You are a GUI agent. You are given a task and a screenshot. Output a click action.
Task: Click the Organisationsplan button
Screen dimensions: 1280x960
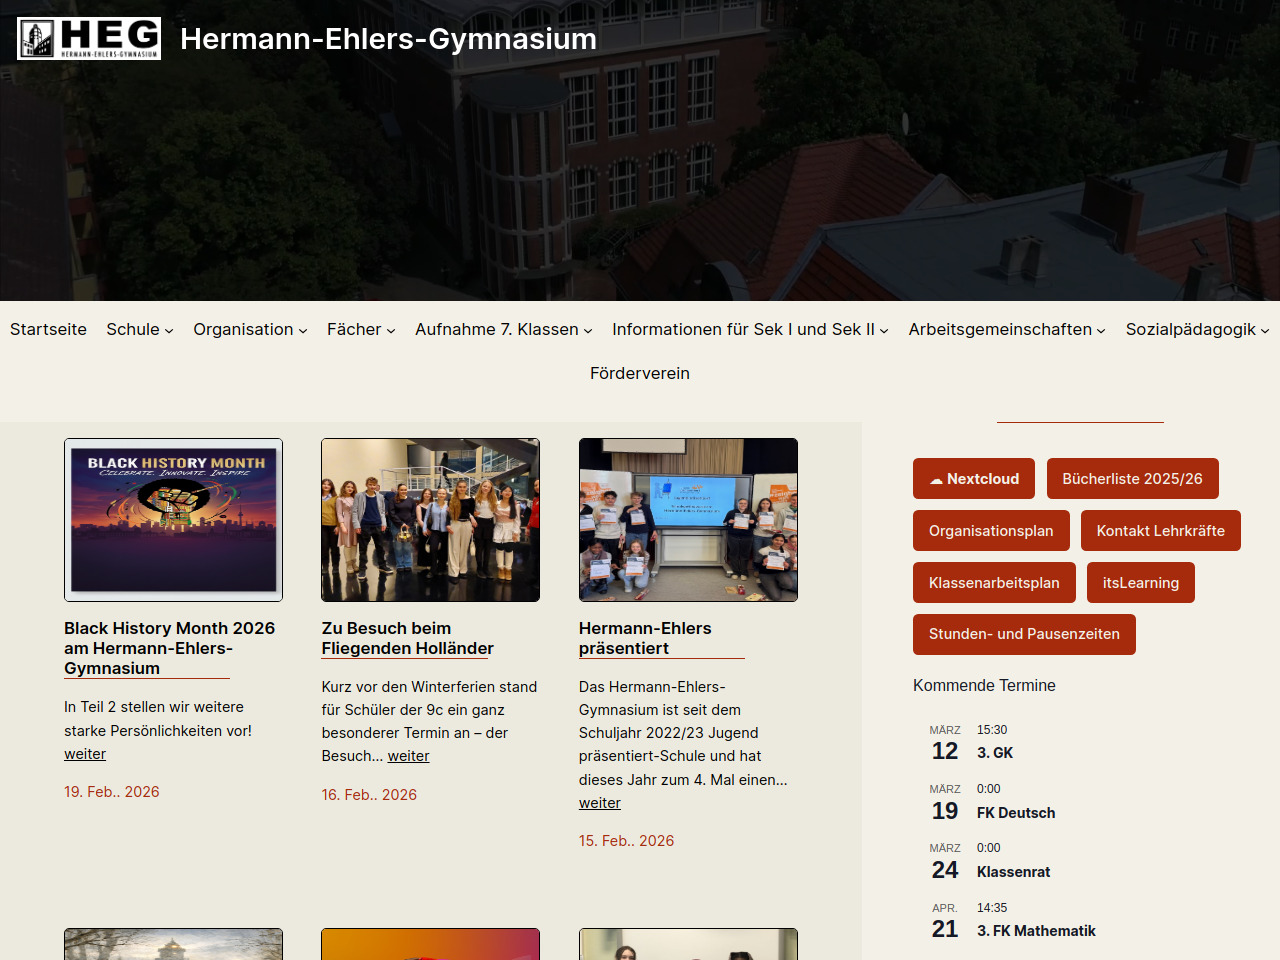point(990,531)
